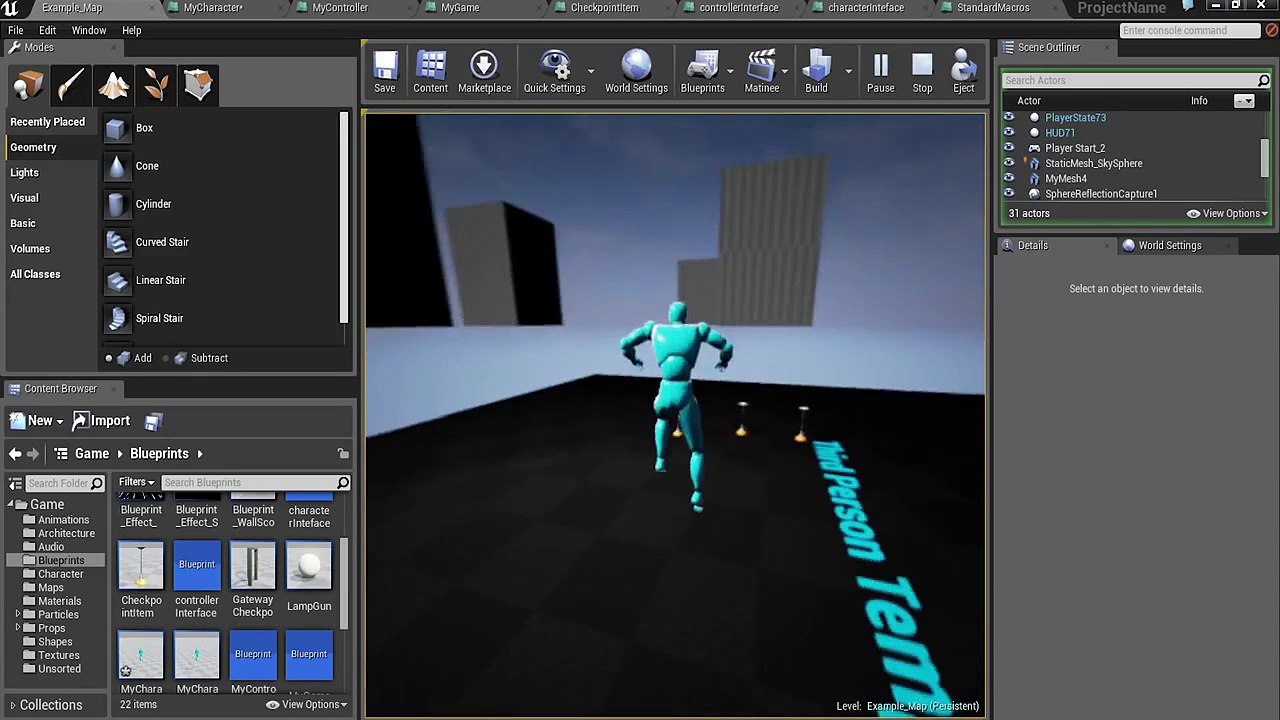The height and width of the screenshot is (720, 1280).
Task: Pause the simulation with the Pause button
Action: point(881,72)
